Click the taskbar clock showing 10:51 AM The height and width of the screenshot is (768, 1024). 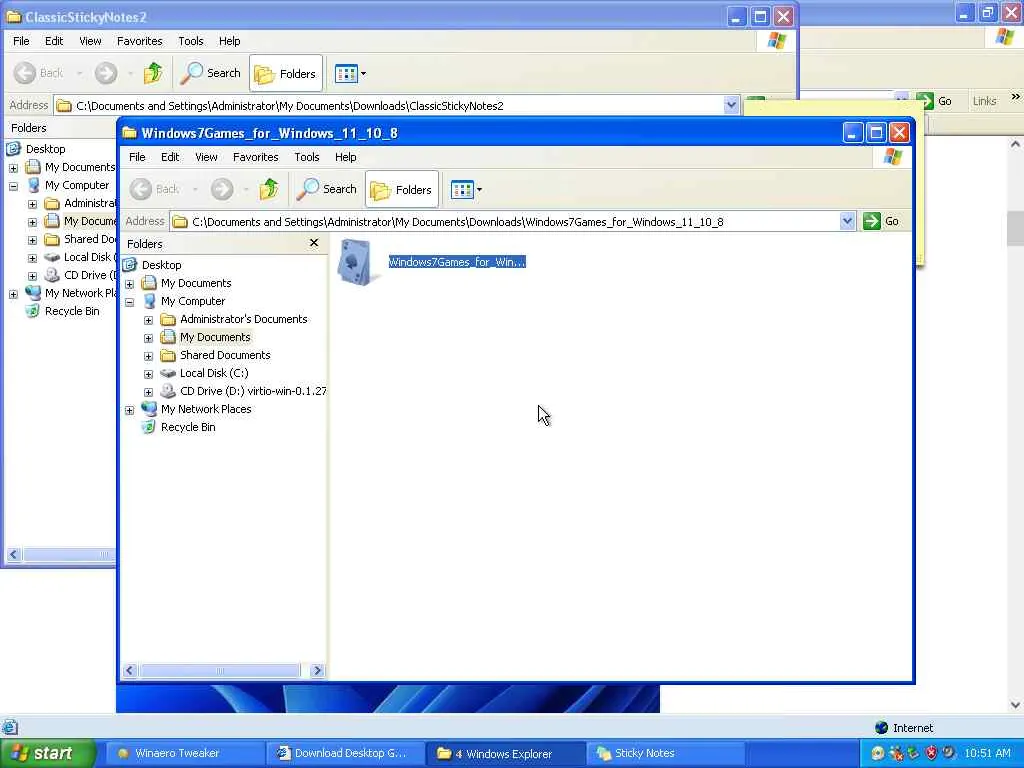987,753
